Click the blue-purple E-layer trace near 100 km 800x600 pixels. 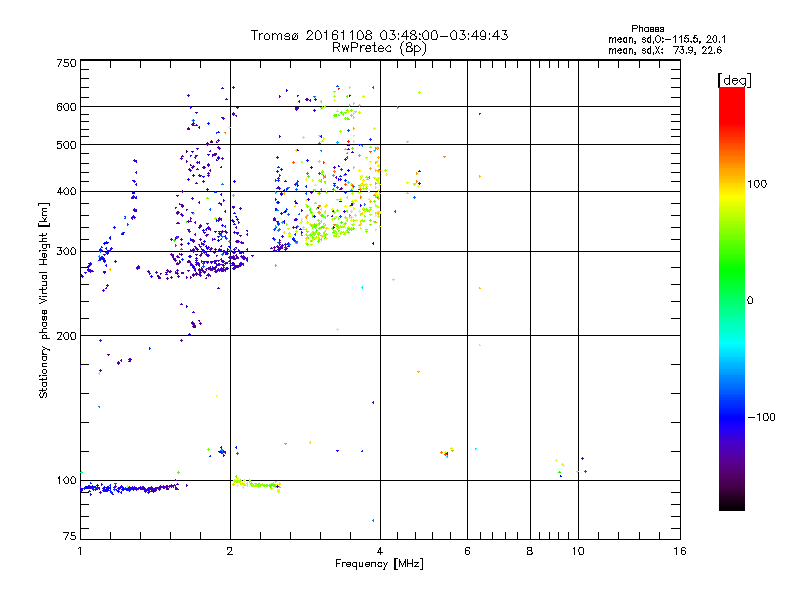[130, 488]
